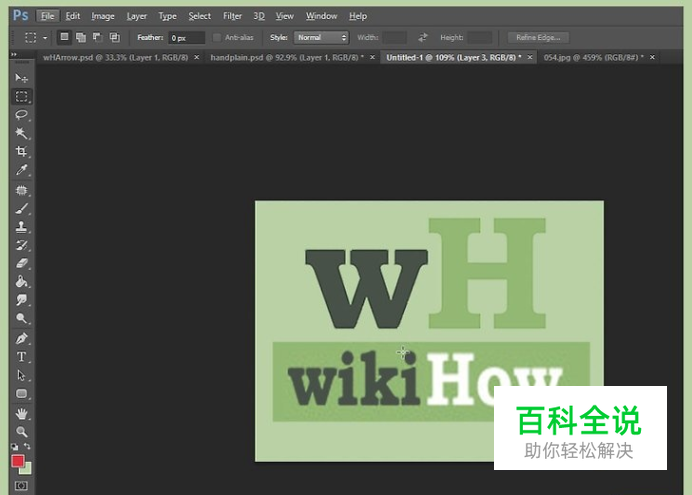Swap foreground and background colors
This screenshot has height=495, width=692.
(x=27, y=446)
